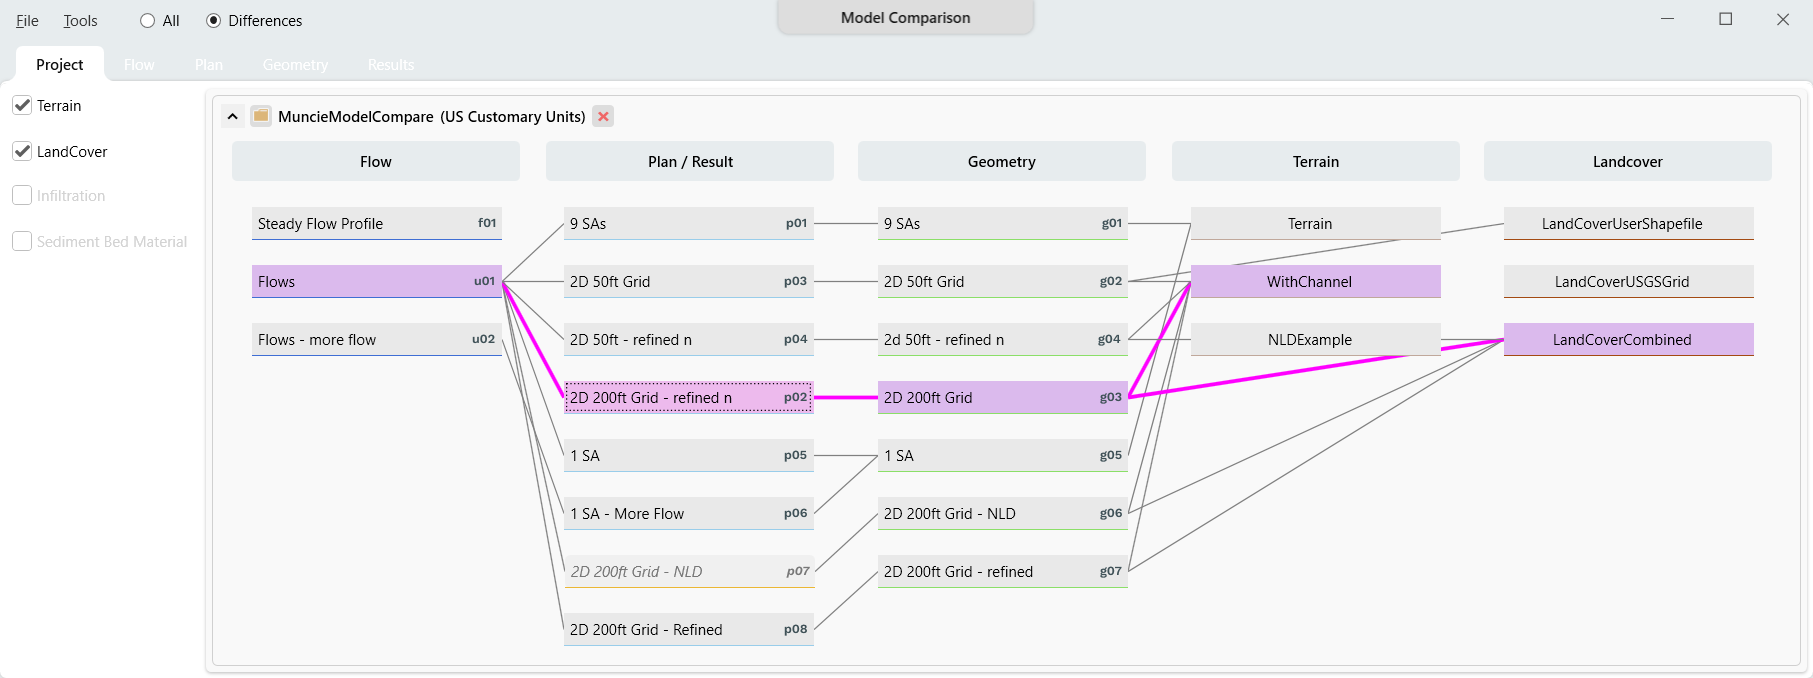Click the Plan / Result column header
The height and width of the screenshot is (678, 1813).
tap(689, 161)
